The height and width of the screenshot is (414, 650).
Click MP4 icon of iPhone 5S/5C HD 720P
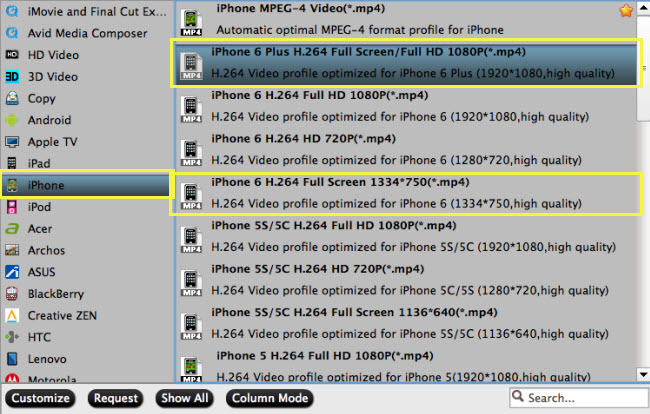191,283
